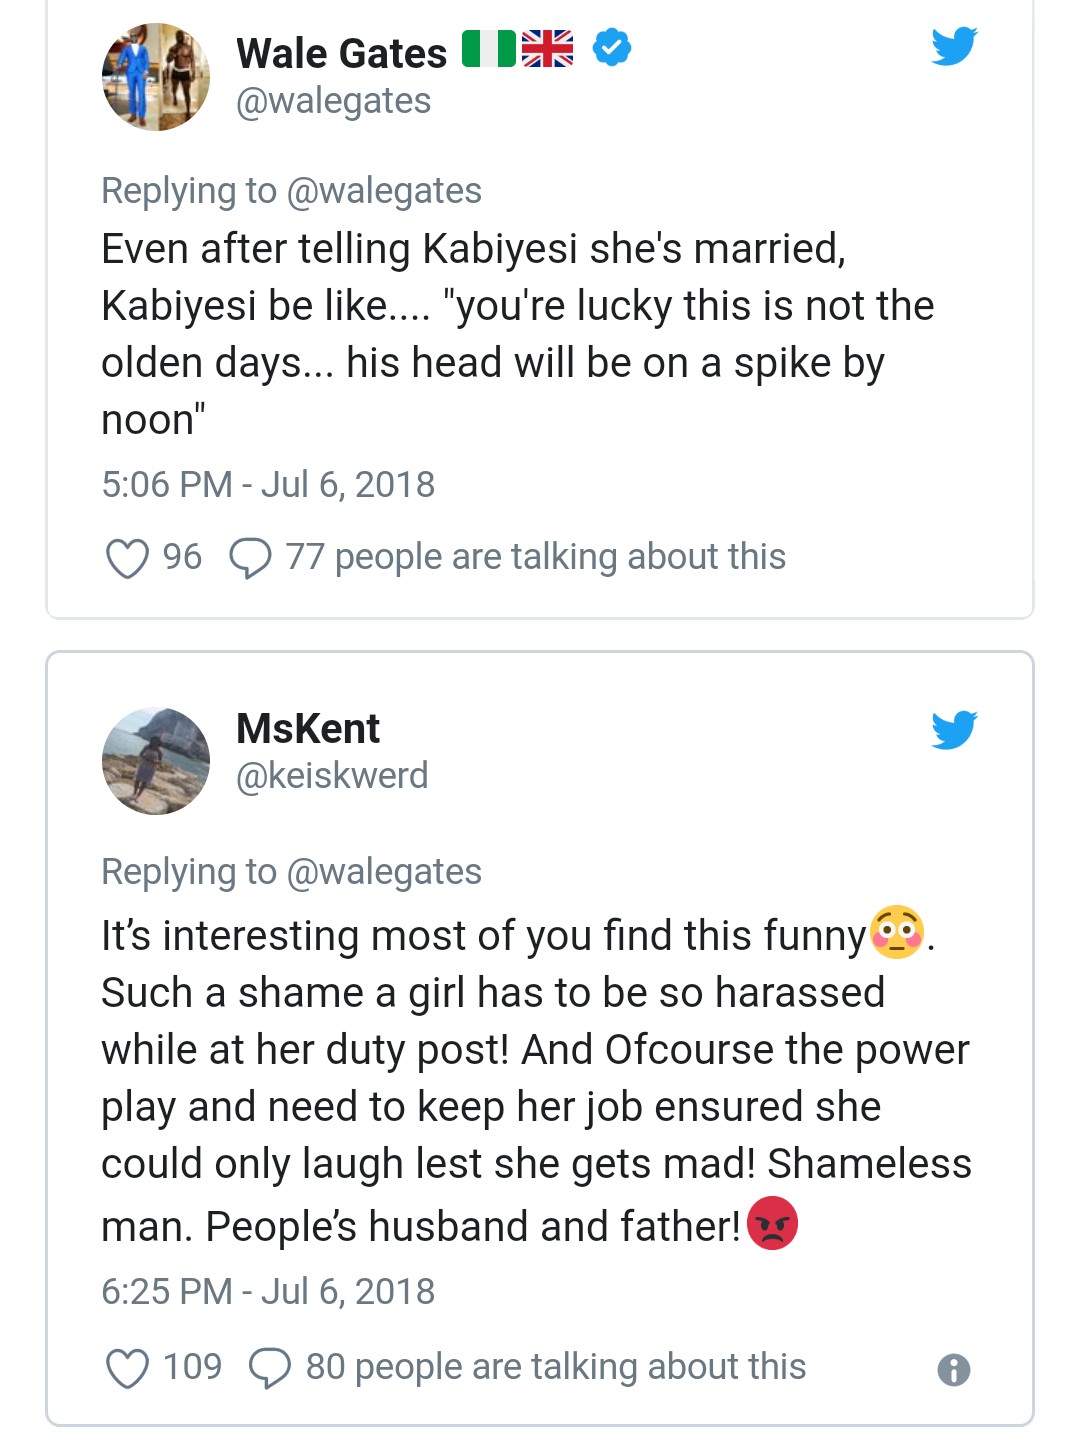The height and width of the screenshot is (1446, 1080).
Task: Like the Wale Gates tweet with 96 likes
Action: tap(127, 558)
